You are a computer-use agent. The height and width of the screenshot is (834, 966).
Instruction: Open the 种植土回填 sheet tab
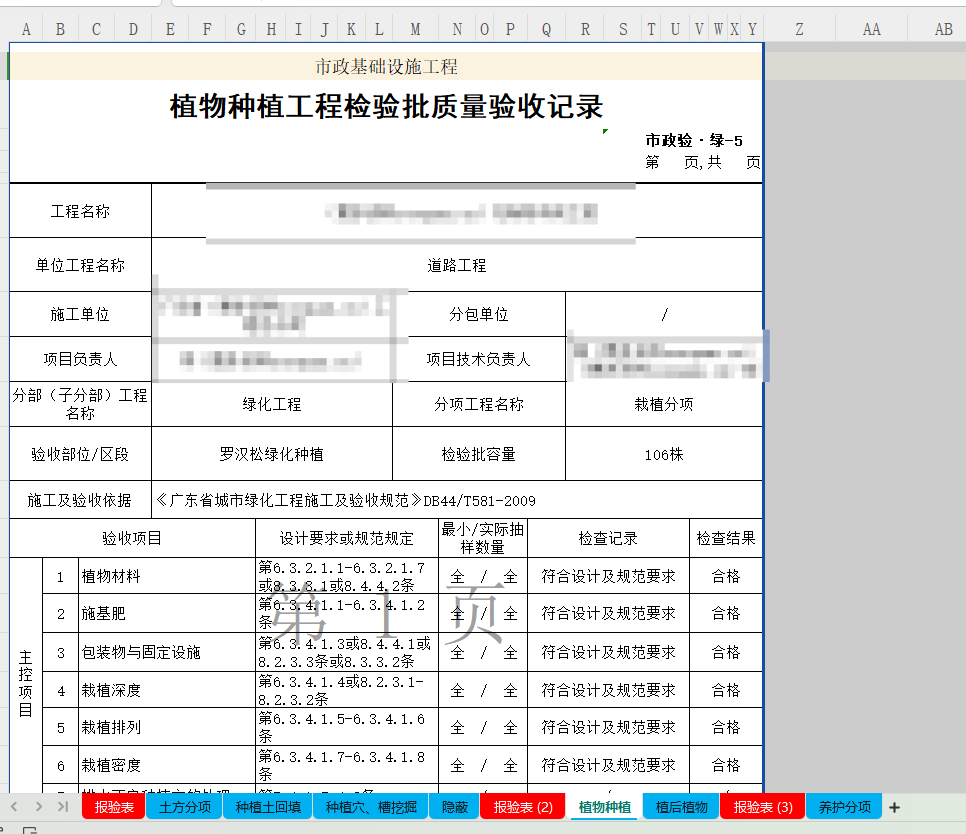[267, 807]
